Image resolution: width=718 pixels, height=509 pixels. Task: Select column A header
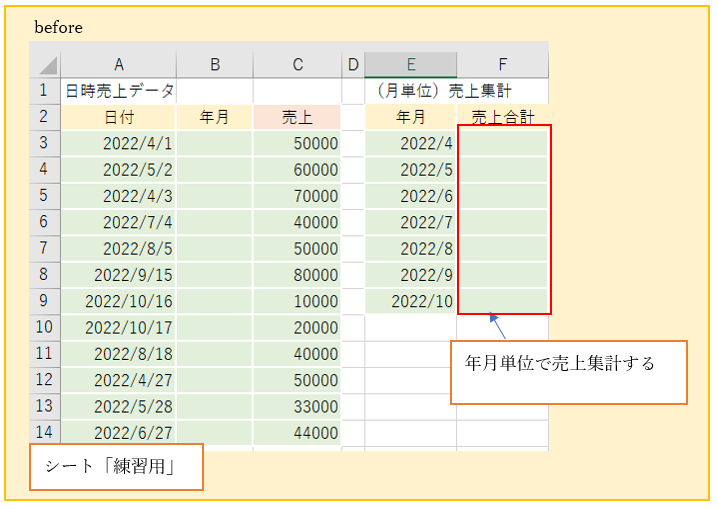(118, 65)
